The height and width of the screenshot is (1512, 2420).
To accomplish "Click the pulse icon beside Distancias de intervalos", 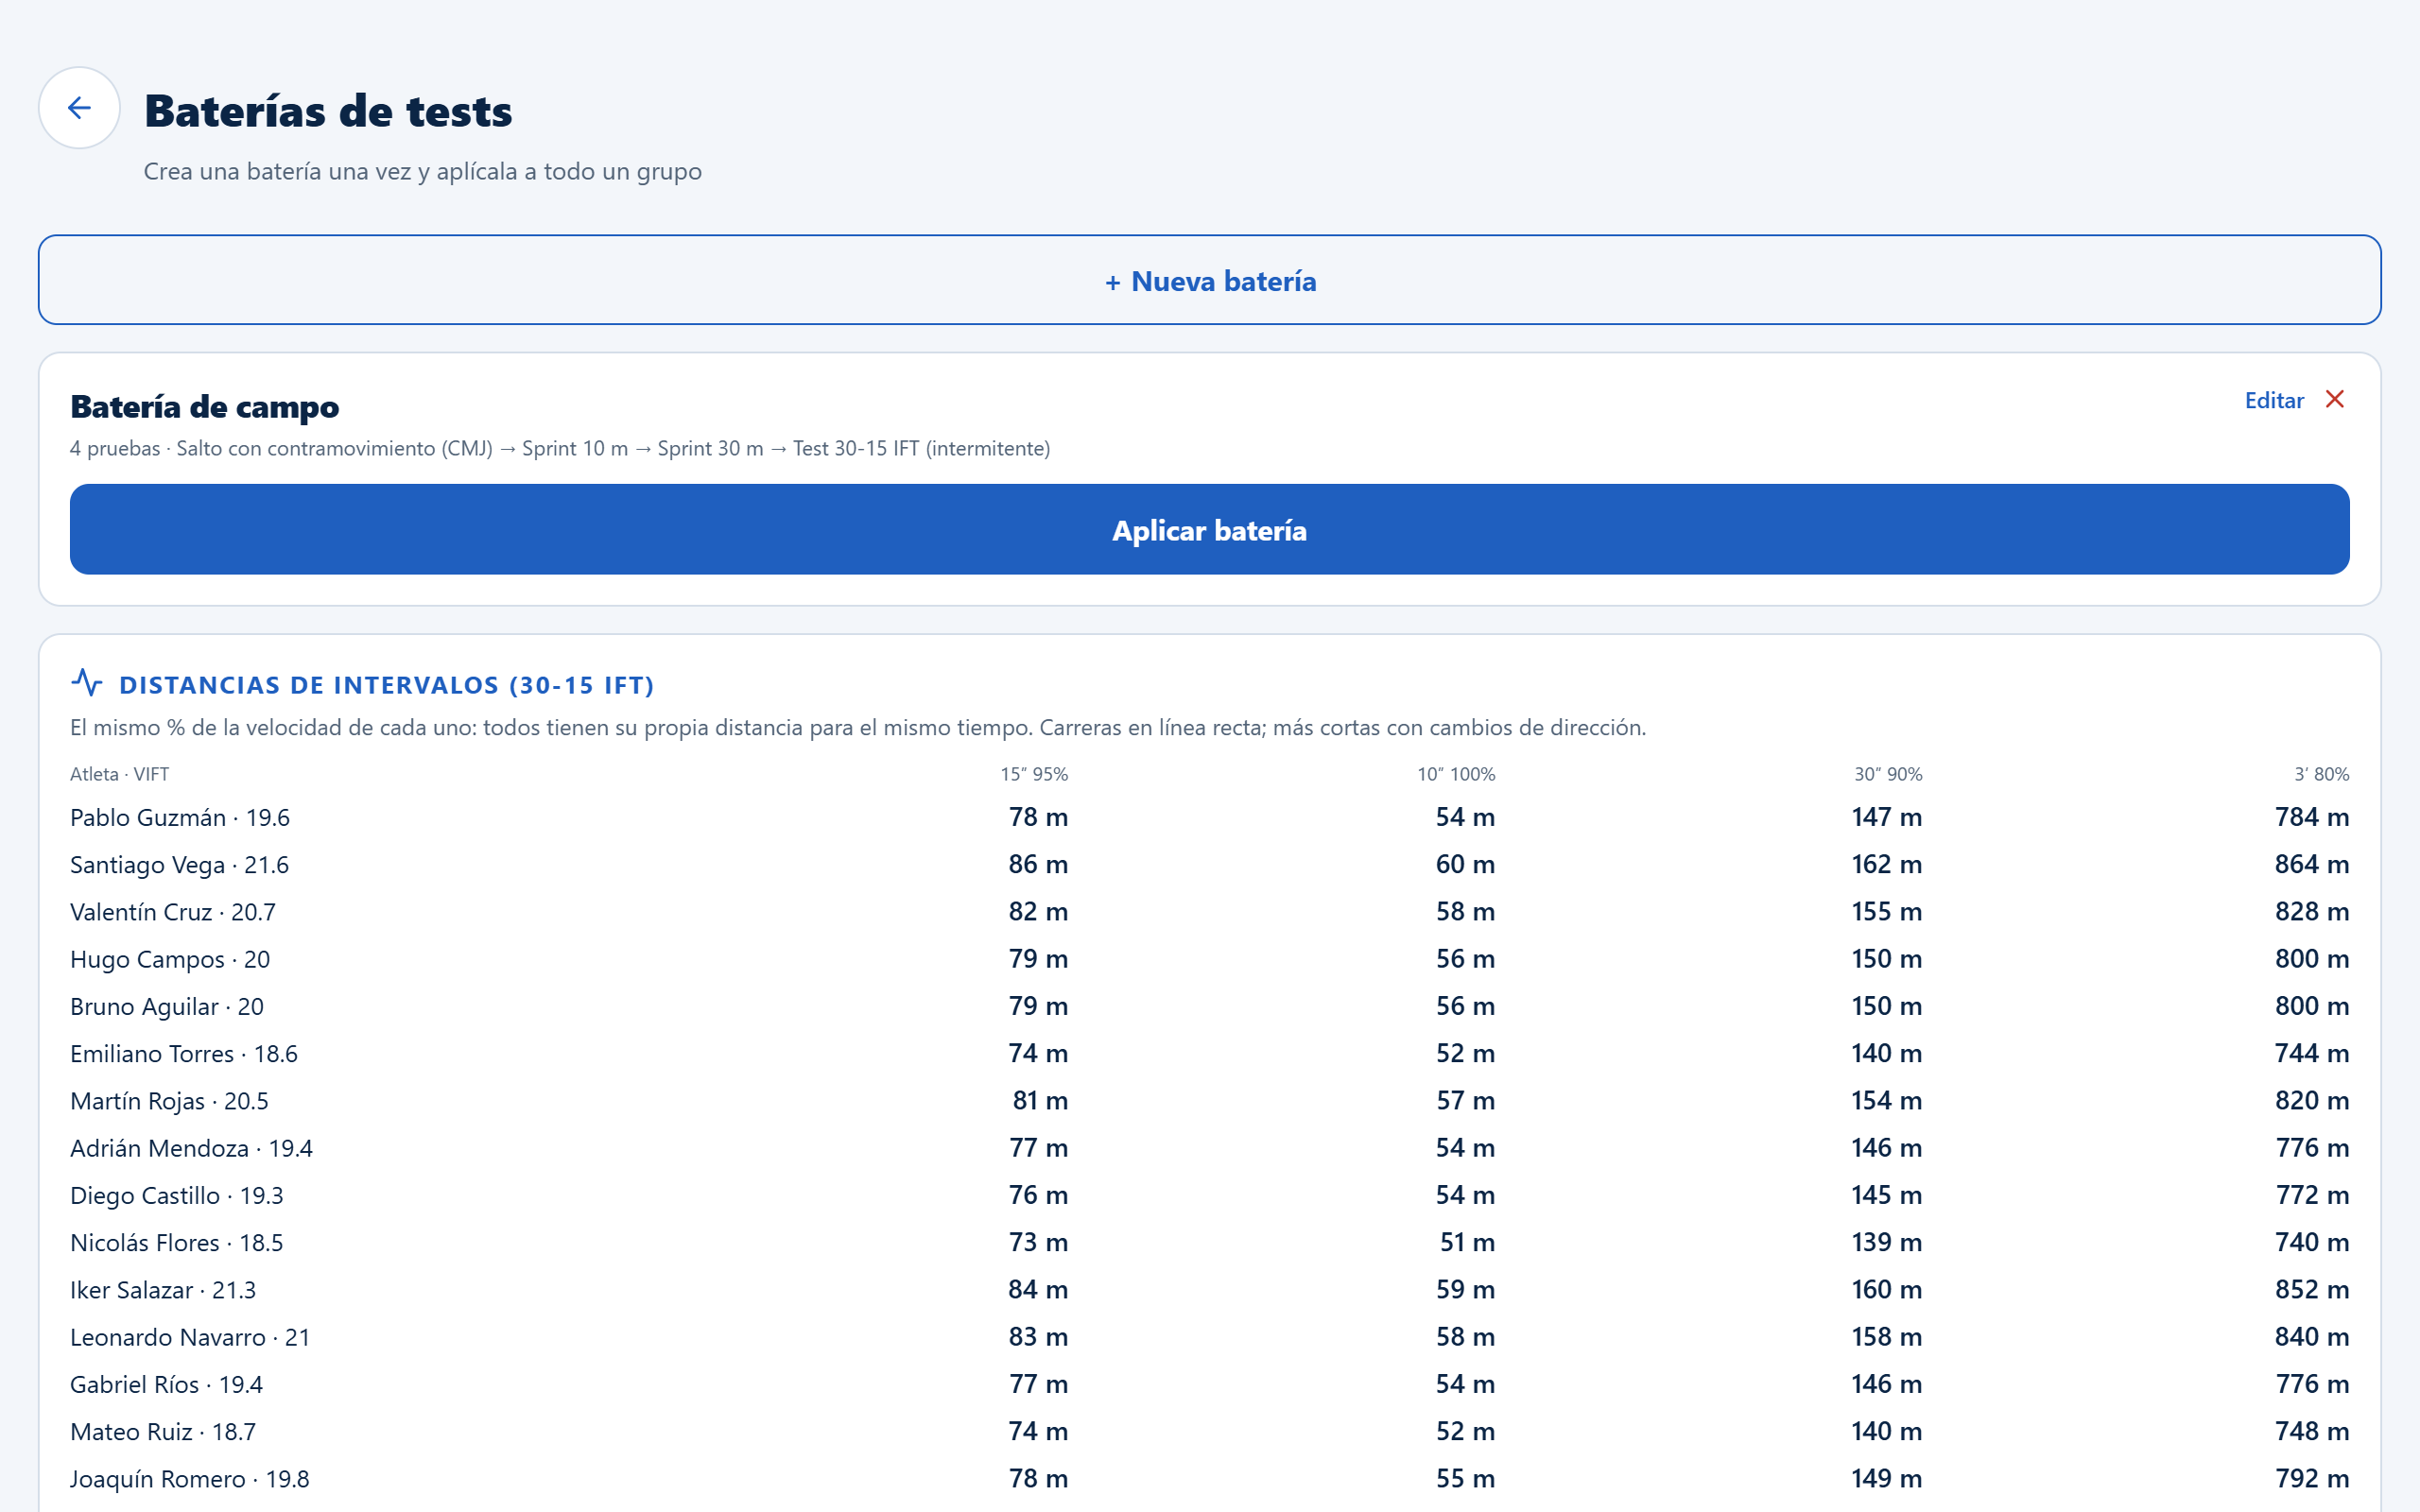I will pyautogui.click(x=87, y=683).
